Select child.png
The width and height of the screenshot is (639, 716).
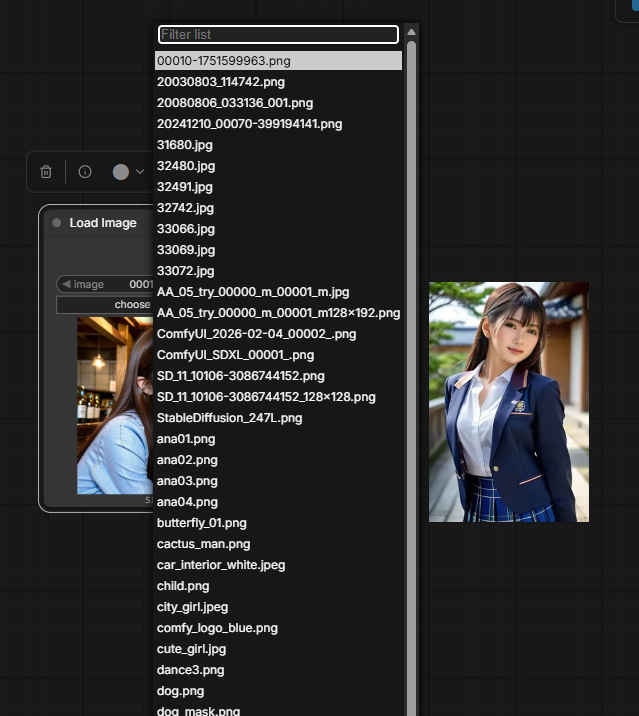[x=278, y=586]
